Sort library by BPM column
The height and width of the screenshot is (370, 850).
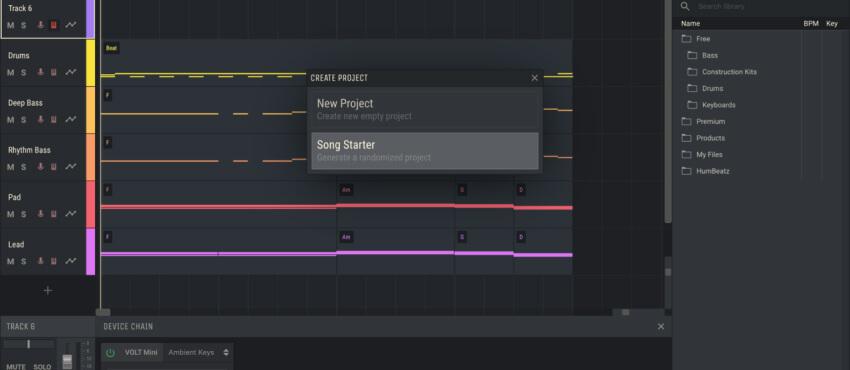811,24
